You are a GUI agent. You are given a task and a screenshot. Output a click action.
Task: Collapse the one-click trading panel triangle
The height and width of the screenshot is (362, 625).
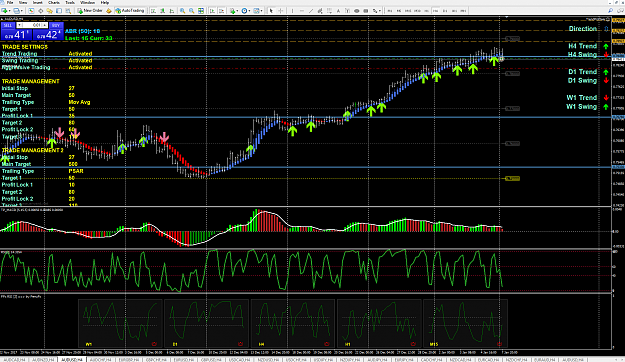point(2,19)
